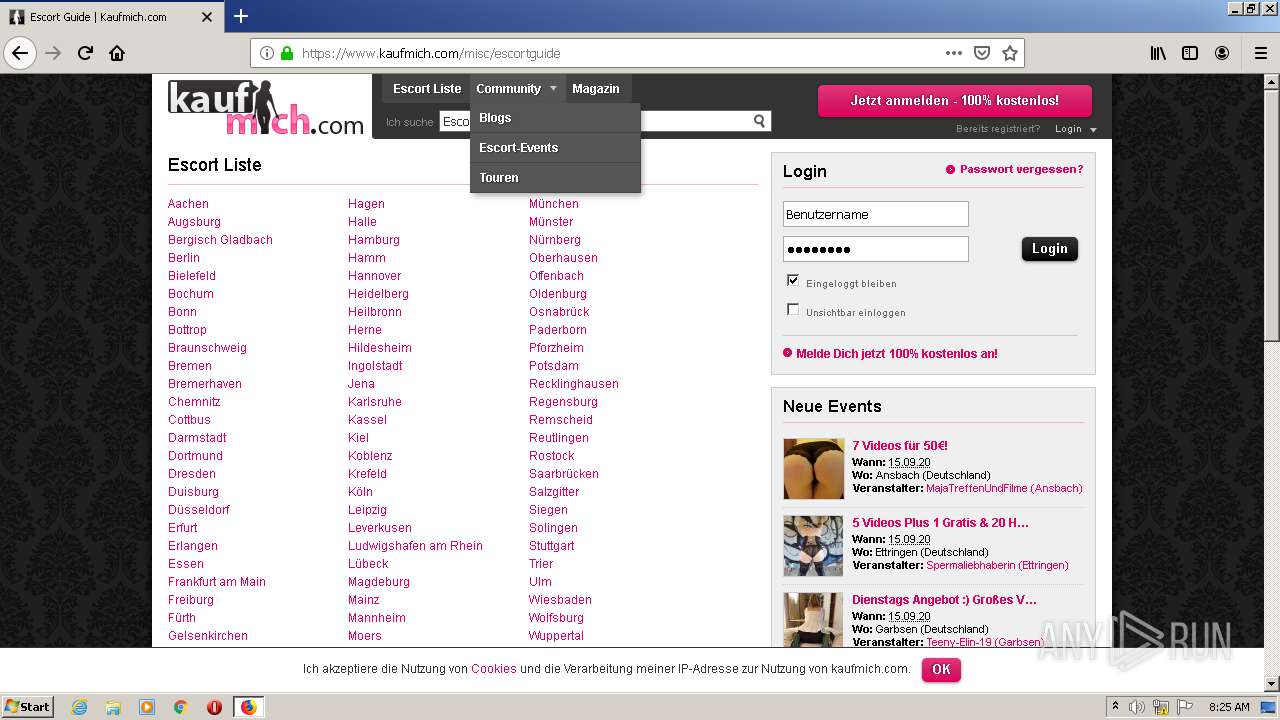Open the Firefox hamburger menu
The image size is (1280, 720).
coord(1260,53)
